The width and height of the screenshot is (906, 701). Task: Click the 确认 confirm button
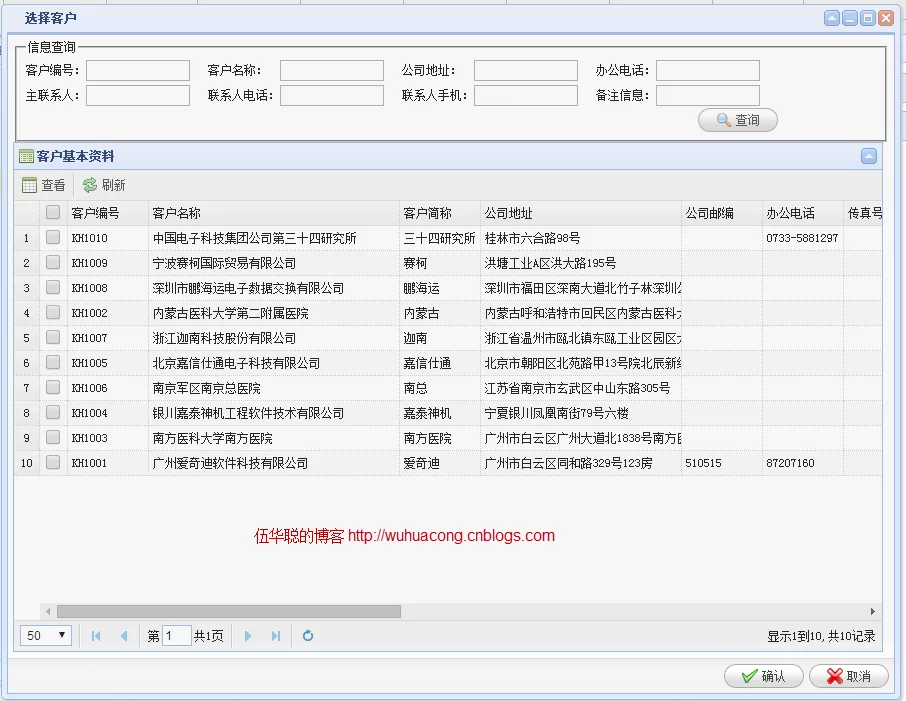(764, 676)
